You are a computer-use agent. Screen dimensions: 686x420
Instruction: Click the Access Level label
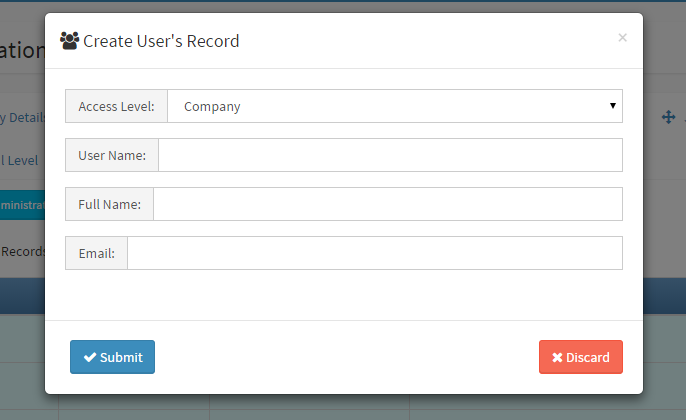tap(116, 106)
